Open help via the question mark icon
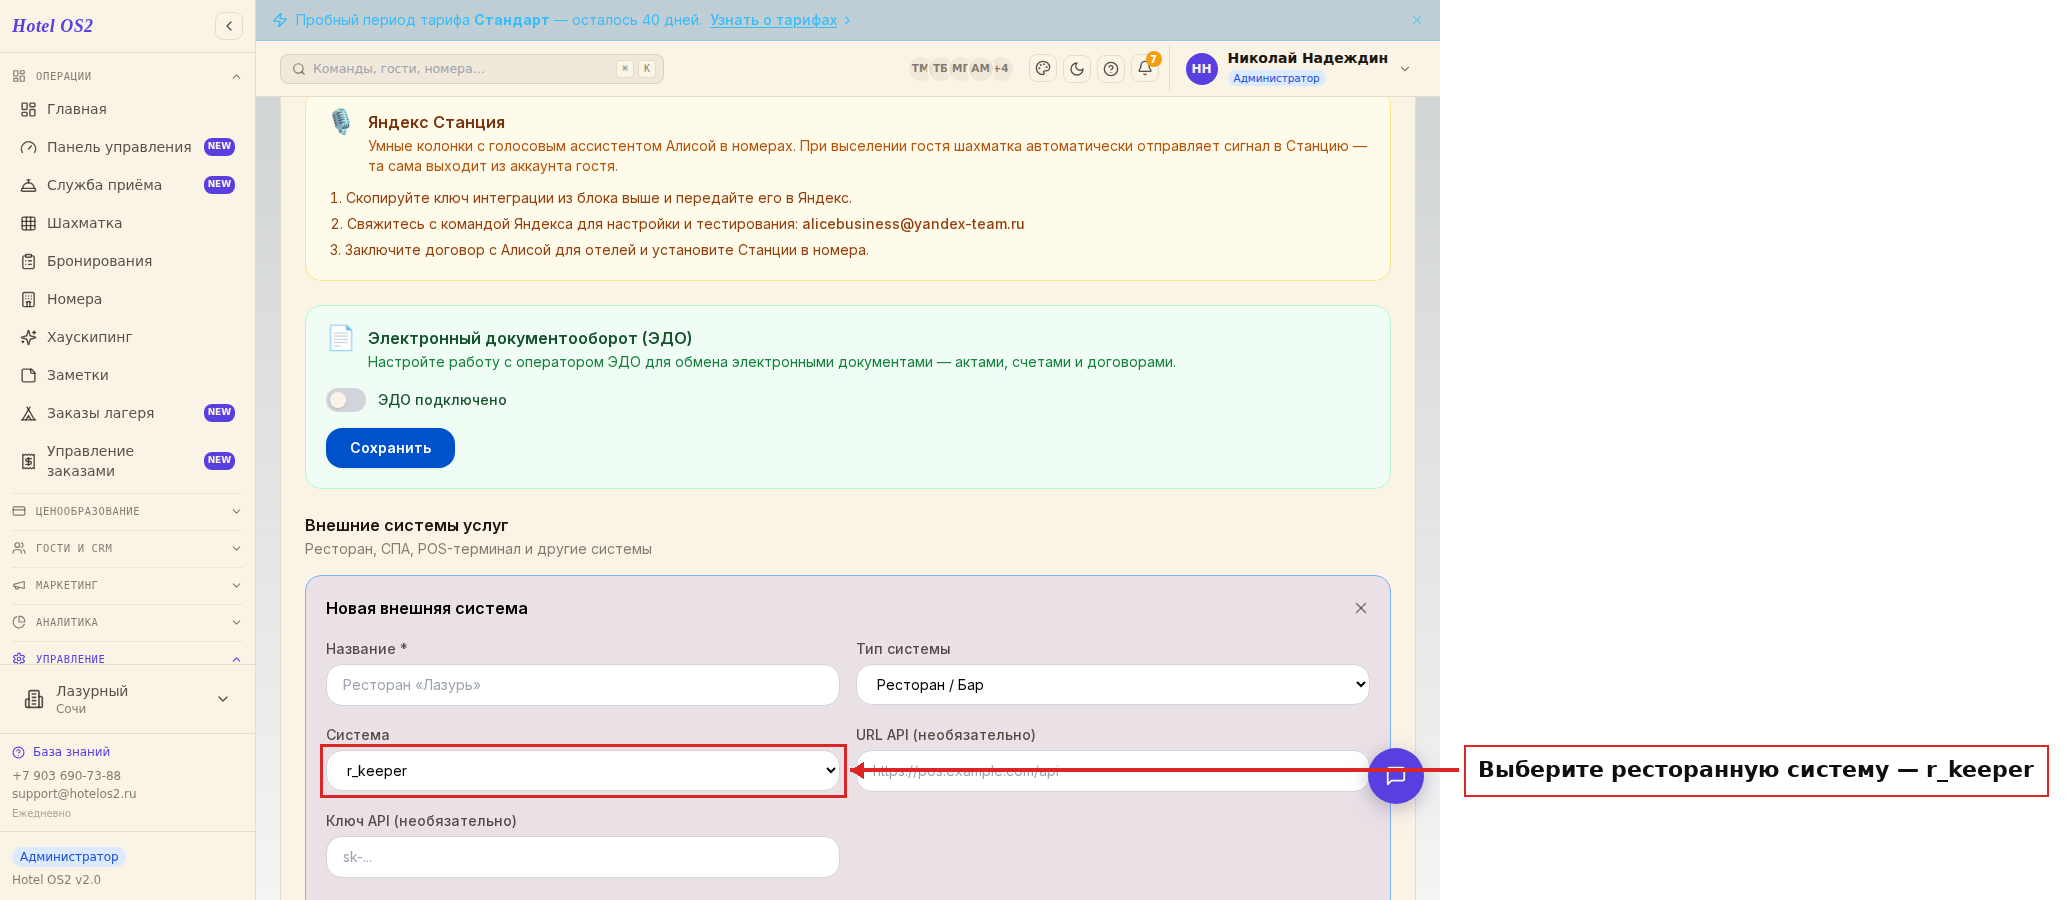The width and height of the screenshot is (2072, 900). pos(1111,69)
